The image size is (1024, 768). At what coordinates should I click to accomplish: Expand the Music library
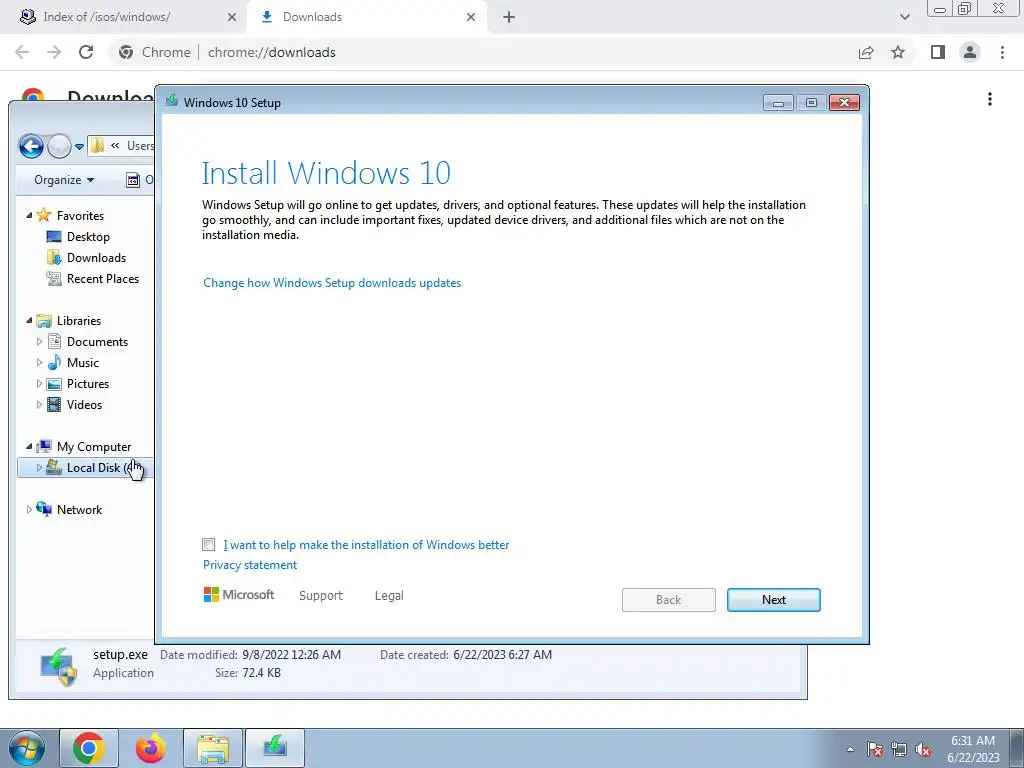[x=39, y=362]
